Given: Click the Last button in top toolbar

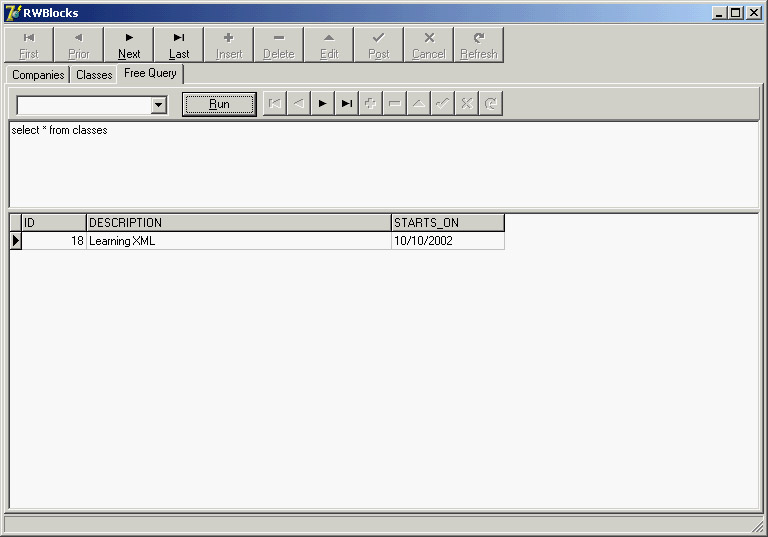Looking at the screenshot, I should point(179,45).
